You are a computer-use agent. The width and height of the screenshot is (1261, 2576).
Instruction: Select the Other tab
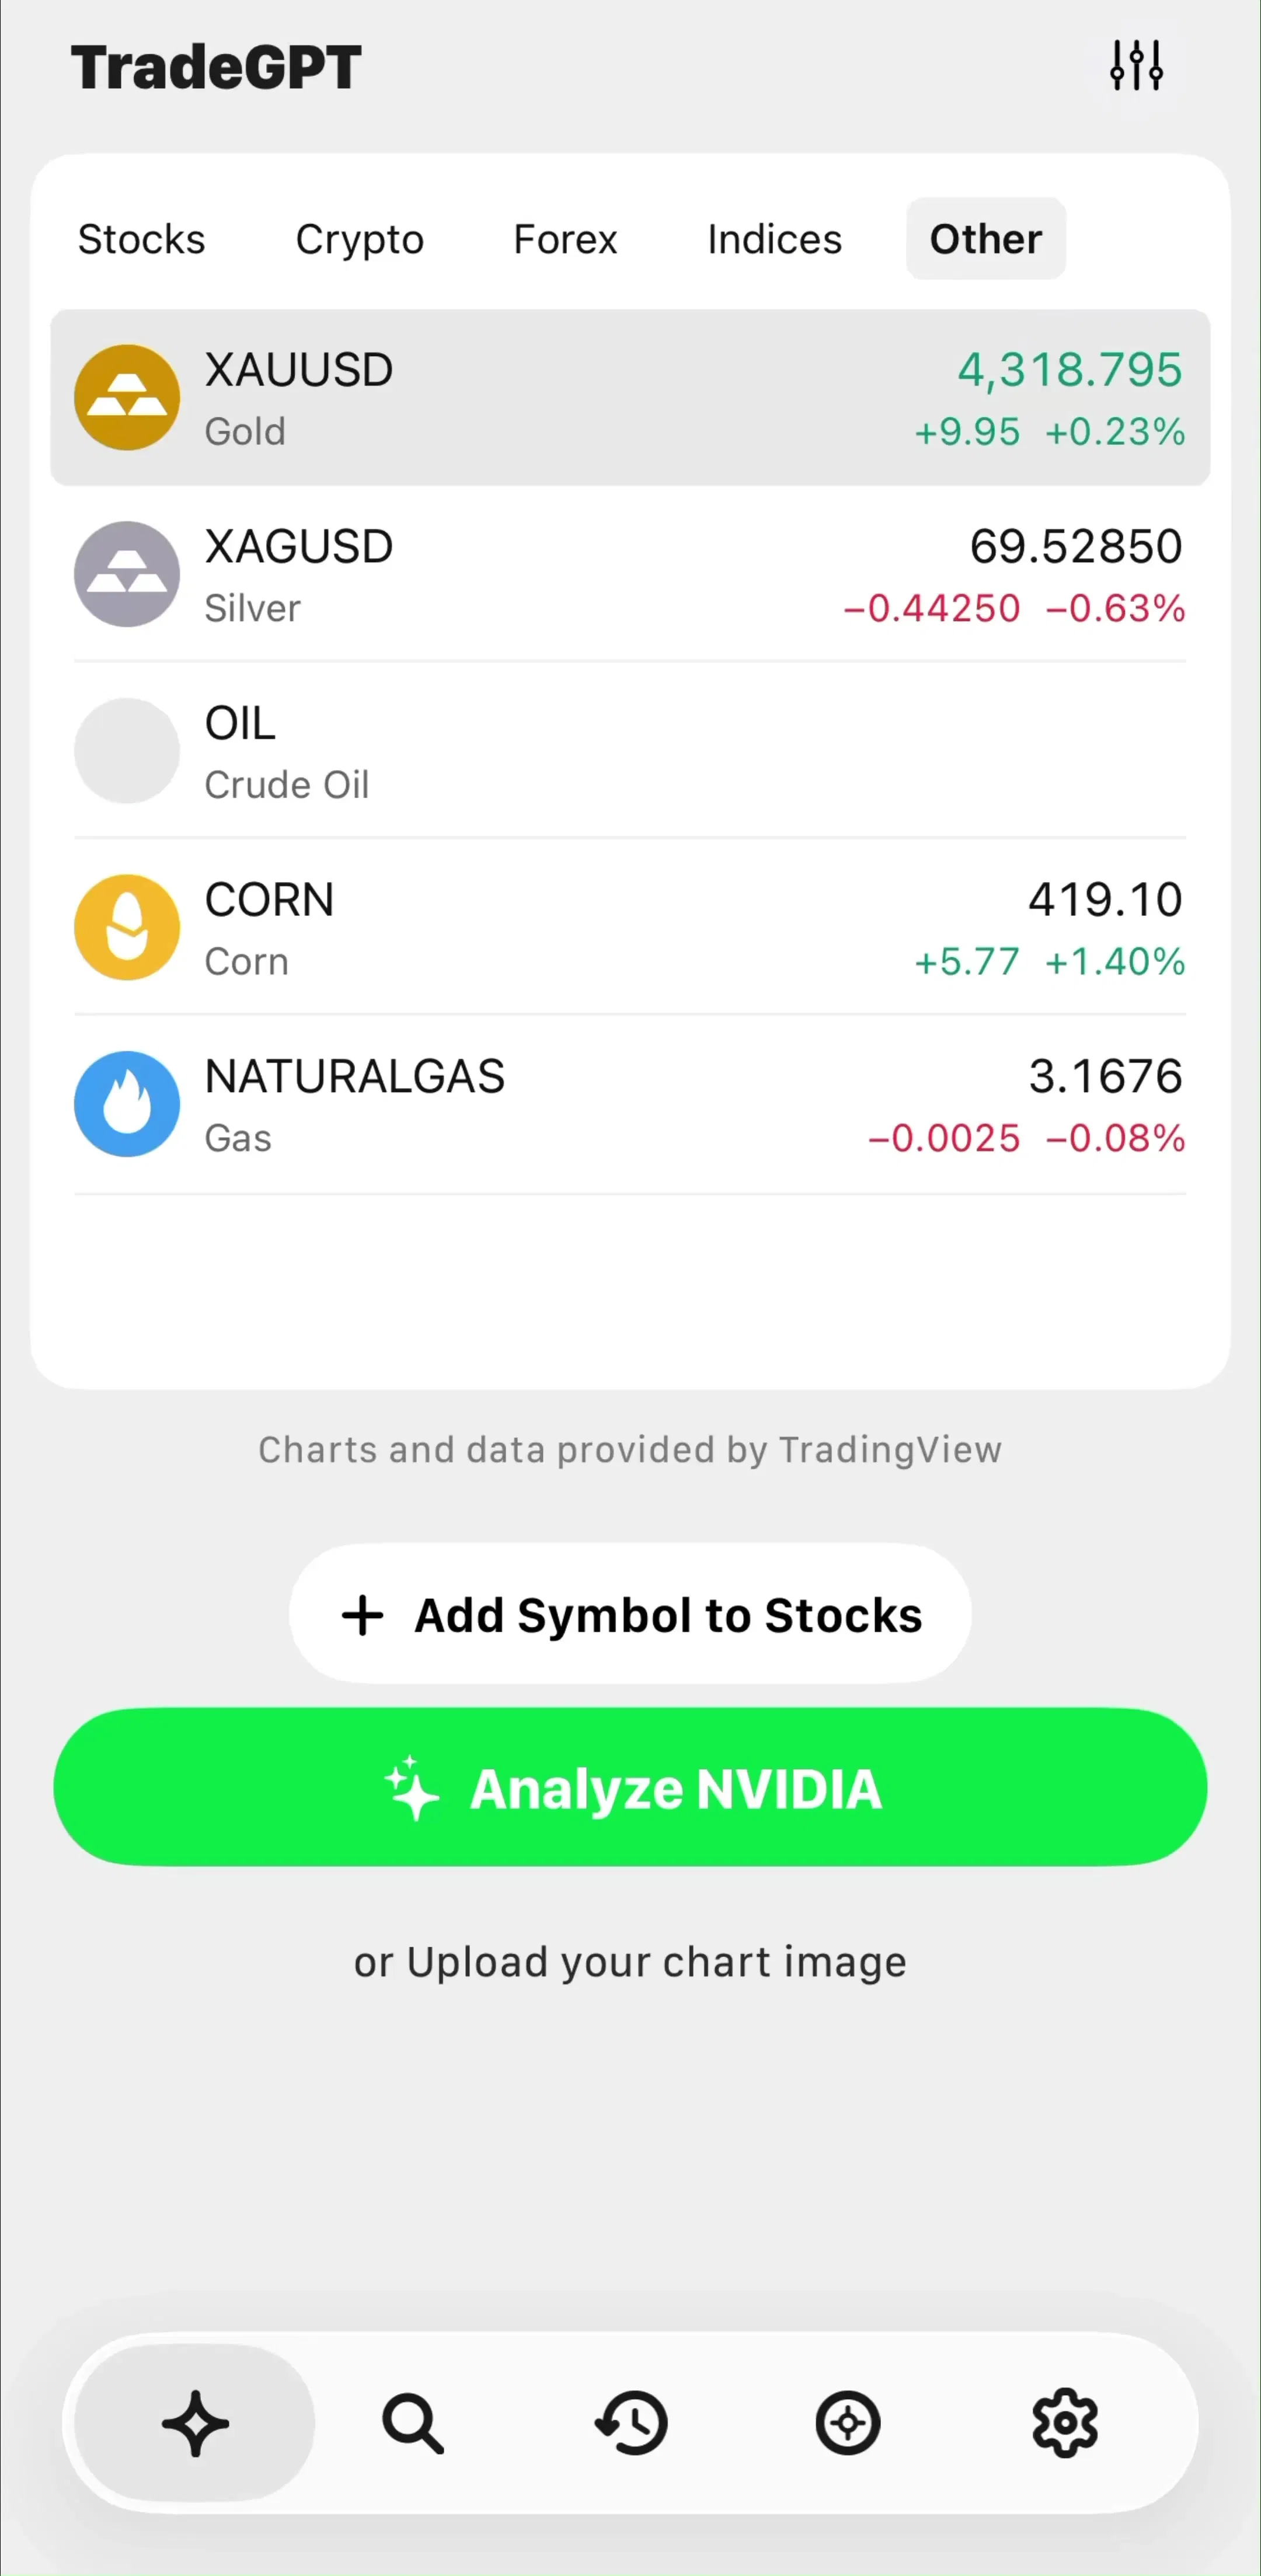pyautogui.click(x=986, y=239)
